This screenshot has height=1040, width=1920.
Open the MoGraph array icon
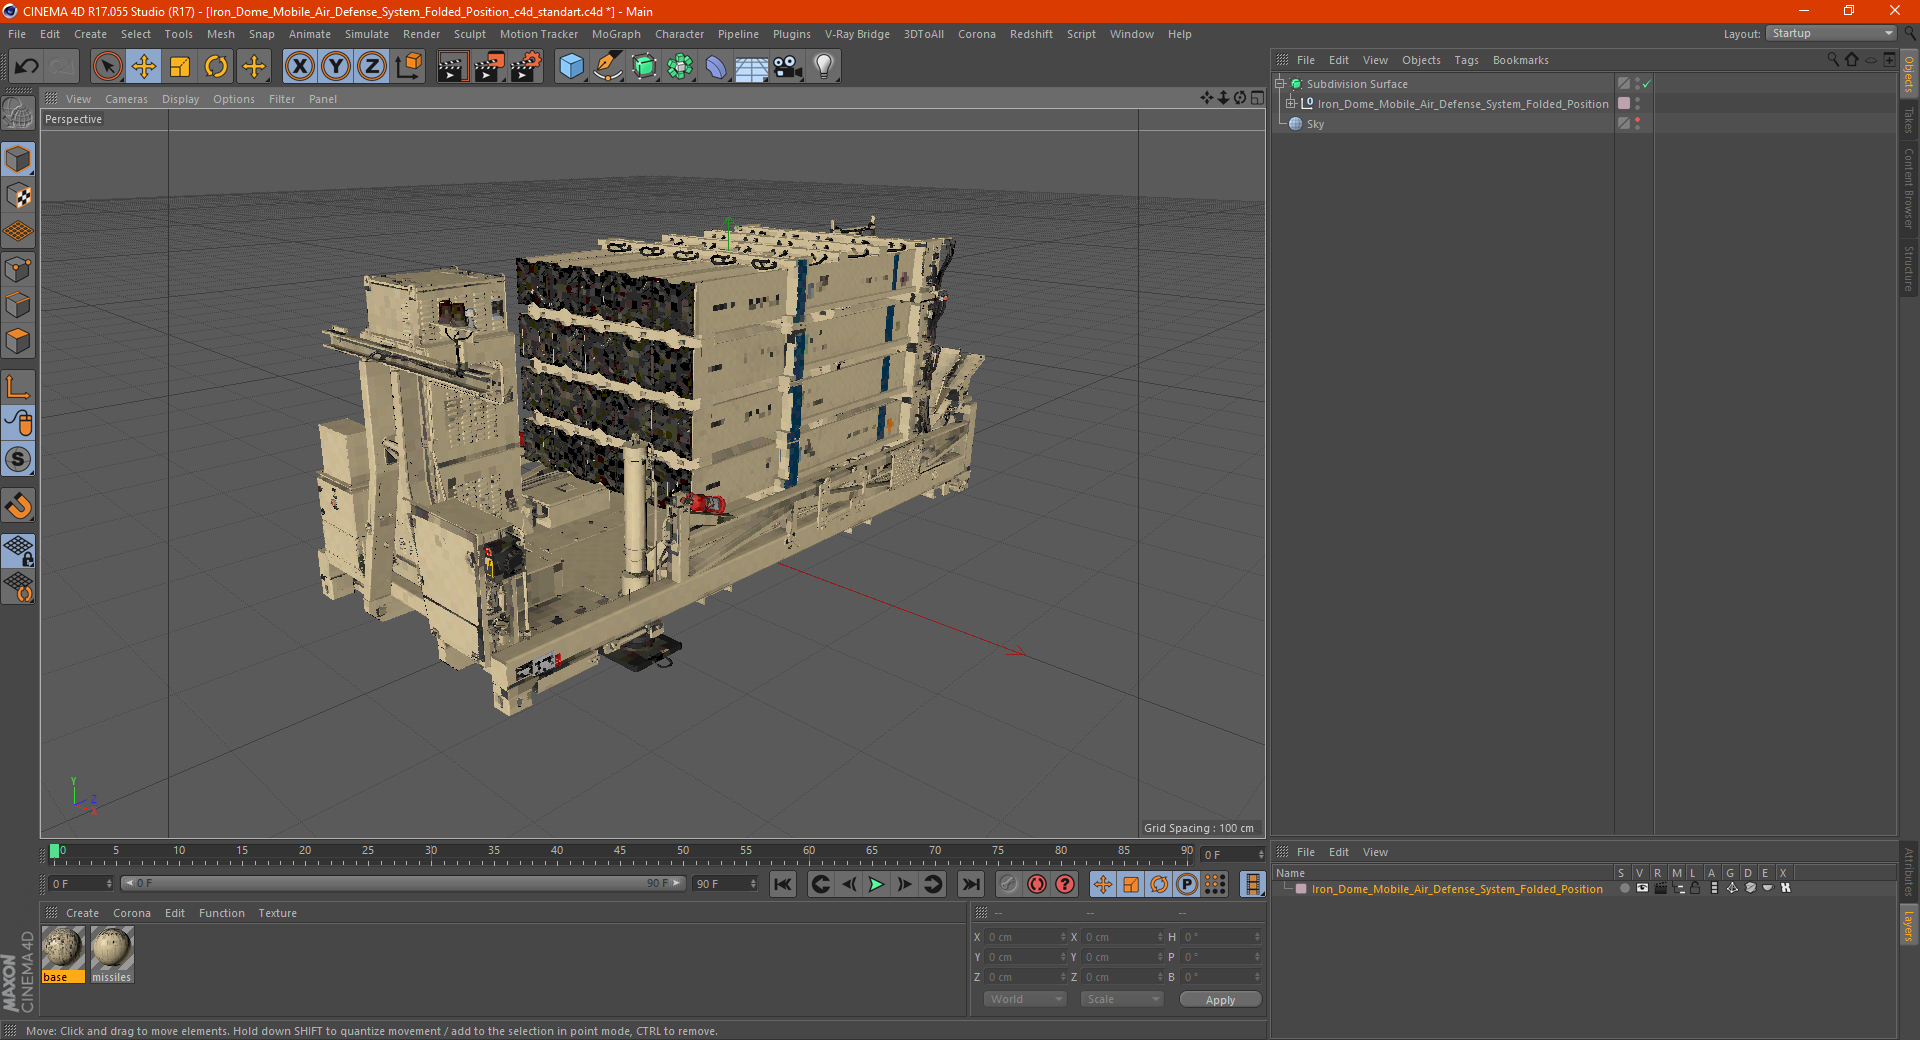click(680, 67)
